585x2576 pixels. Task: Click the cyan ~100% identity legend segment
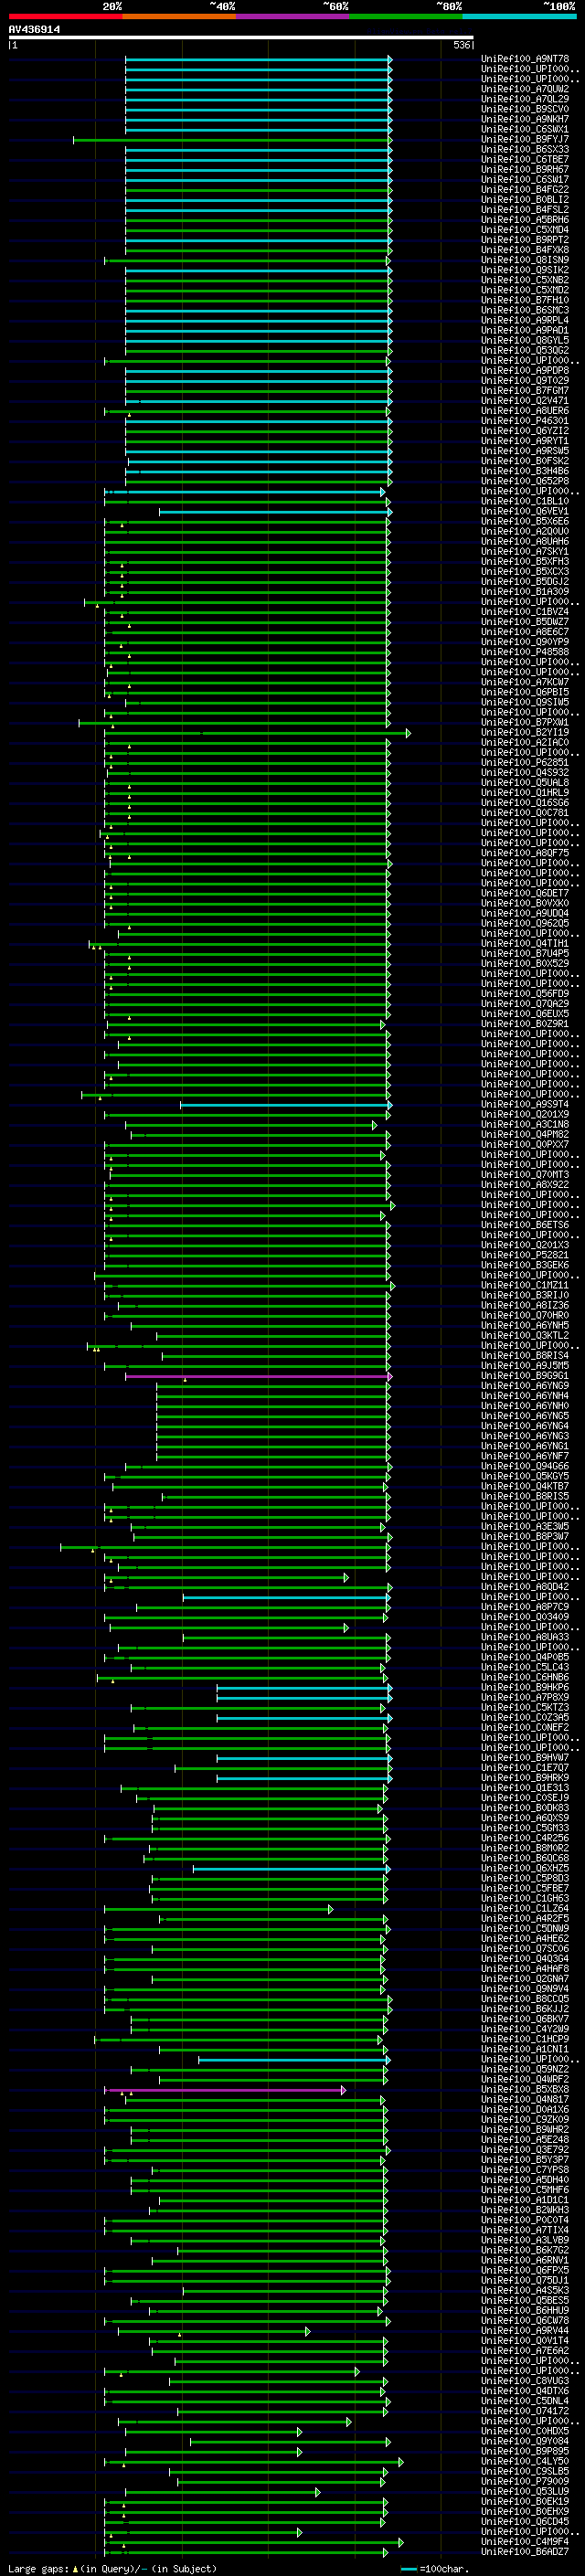(519, 16)
